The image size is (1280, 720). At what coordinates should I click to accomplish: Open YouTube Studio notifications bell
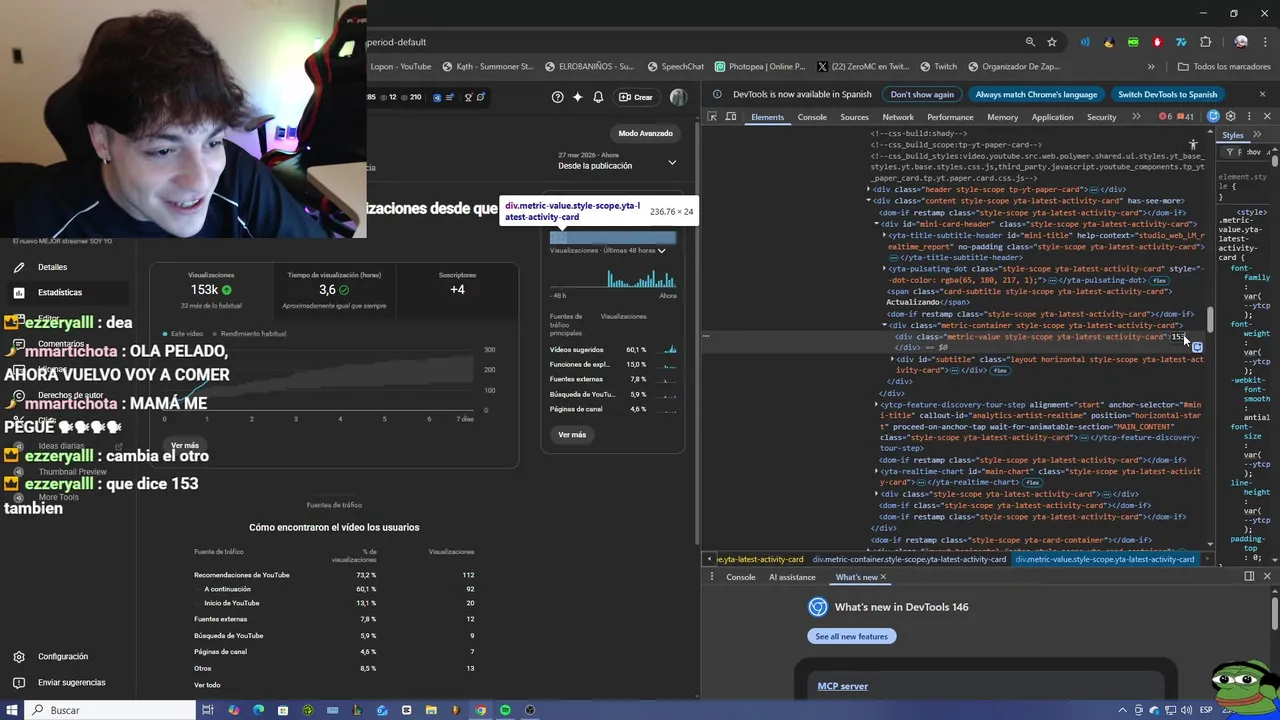pos(598,97)
